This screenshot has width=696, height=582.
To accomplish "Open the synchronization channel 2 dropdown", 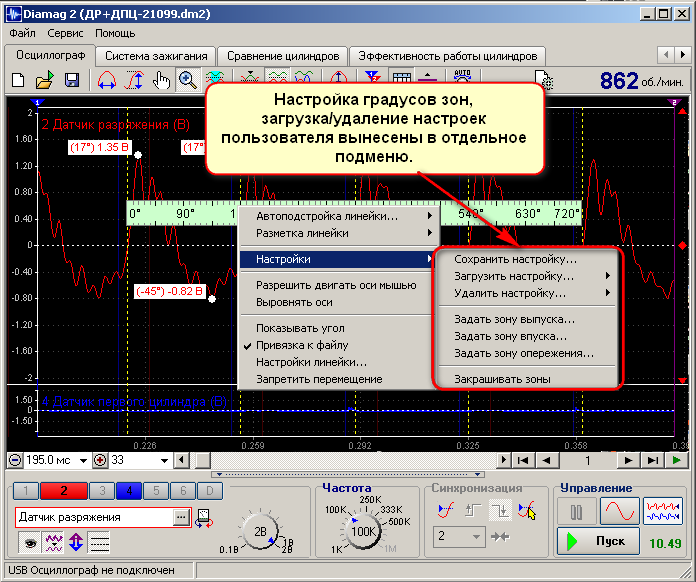I will 476,537.
